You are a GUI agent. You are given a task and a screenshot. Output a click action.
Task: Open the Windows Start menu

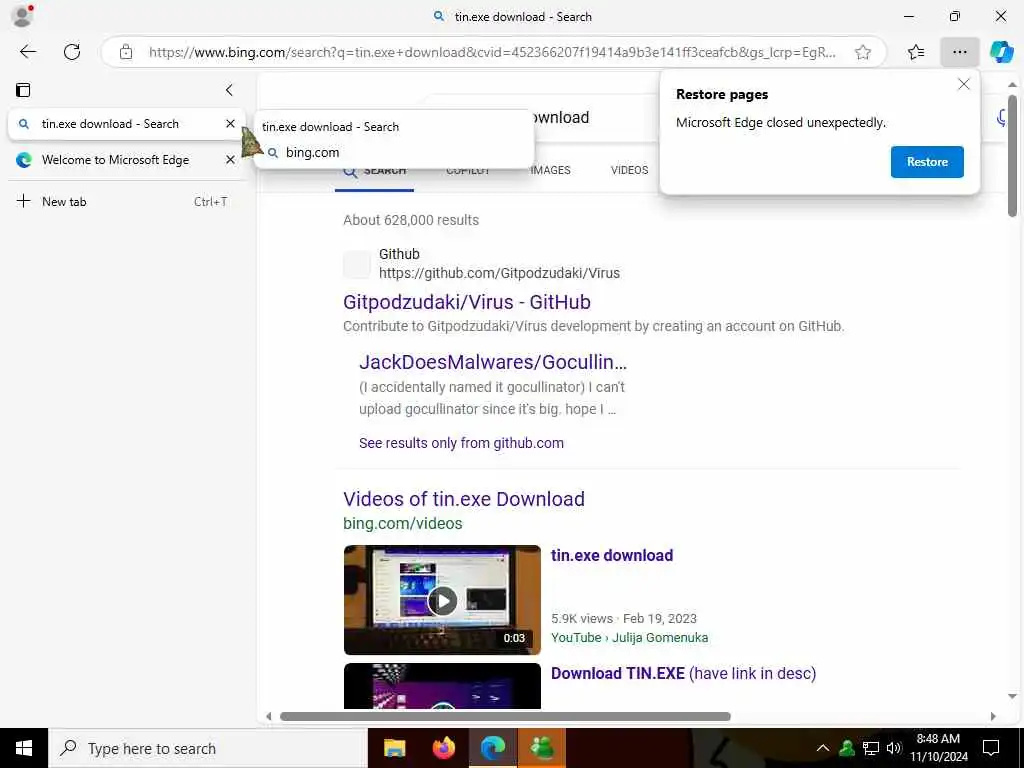tap(24, 748)
